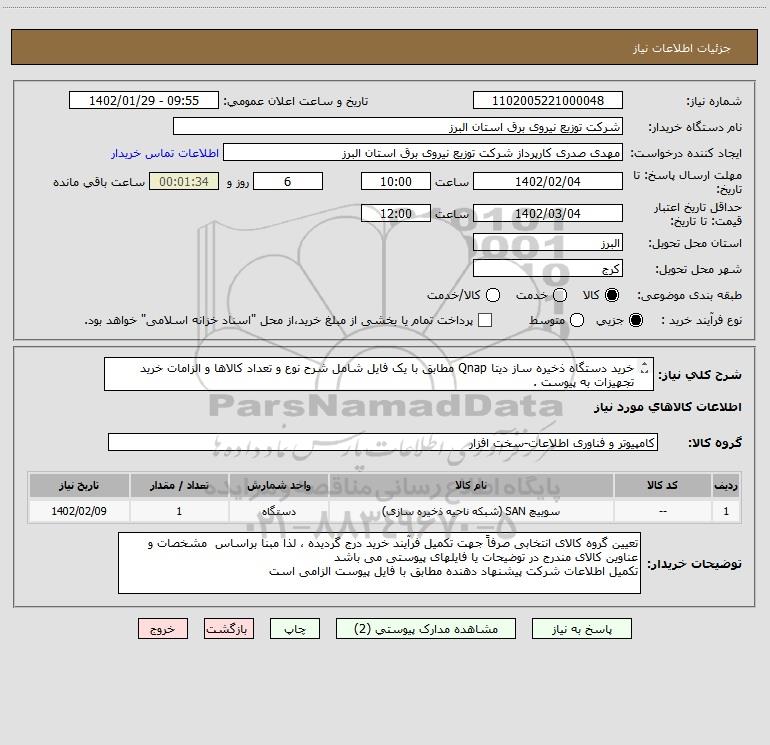Click the item name سوییچ SAN cell
The image size is (770, 745).
tap(470, 511)
